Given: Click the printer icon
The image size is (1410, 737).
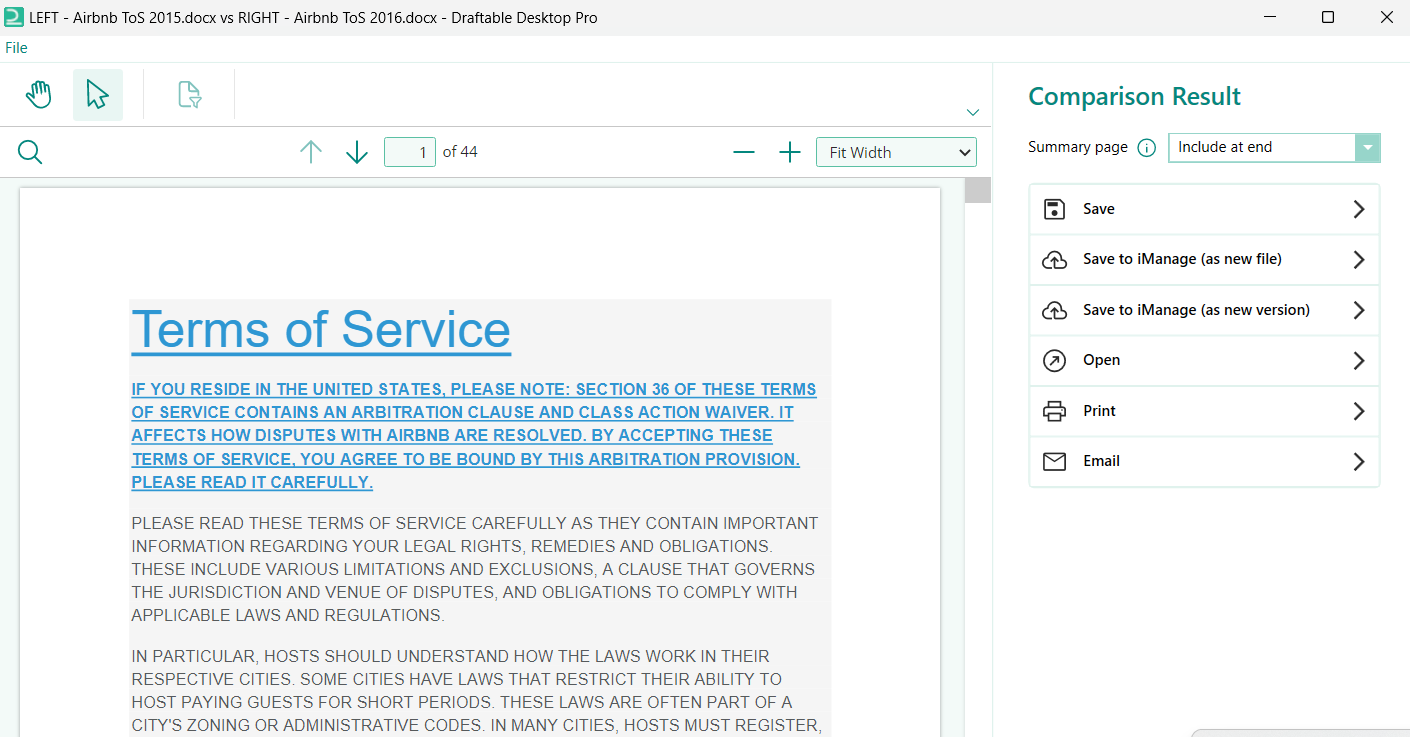Looking at the screenshot, I should pos(1054,411).
